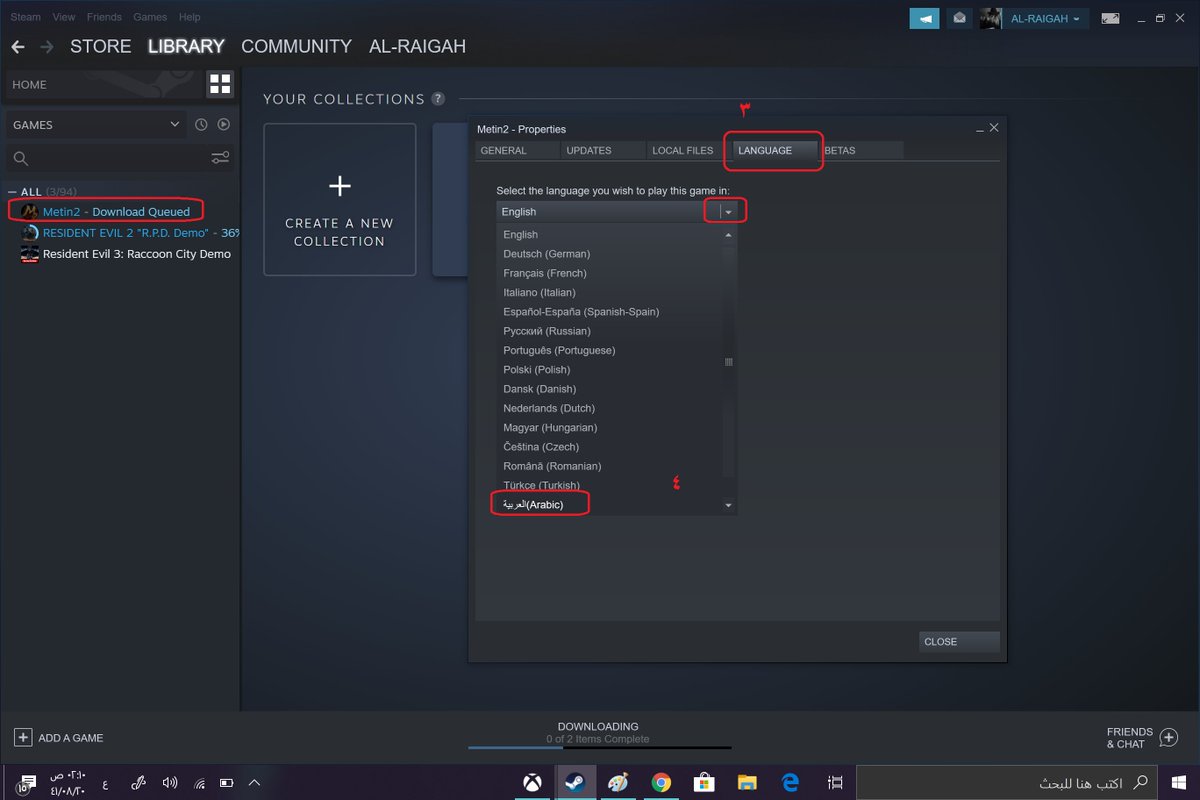Choose Čeština (Czech) from the list

pyautogui.click(x=610, y=447)
